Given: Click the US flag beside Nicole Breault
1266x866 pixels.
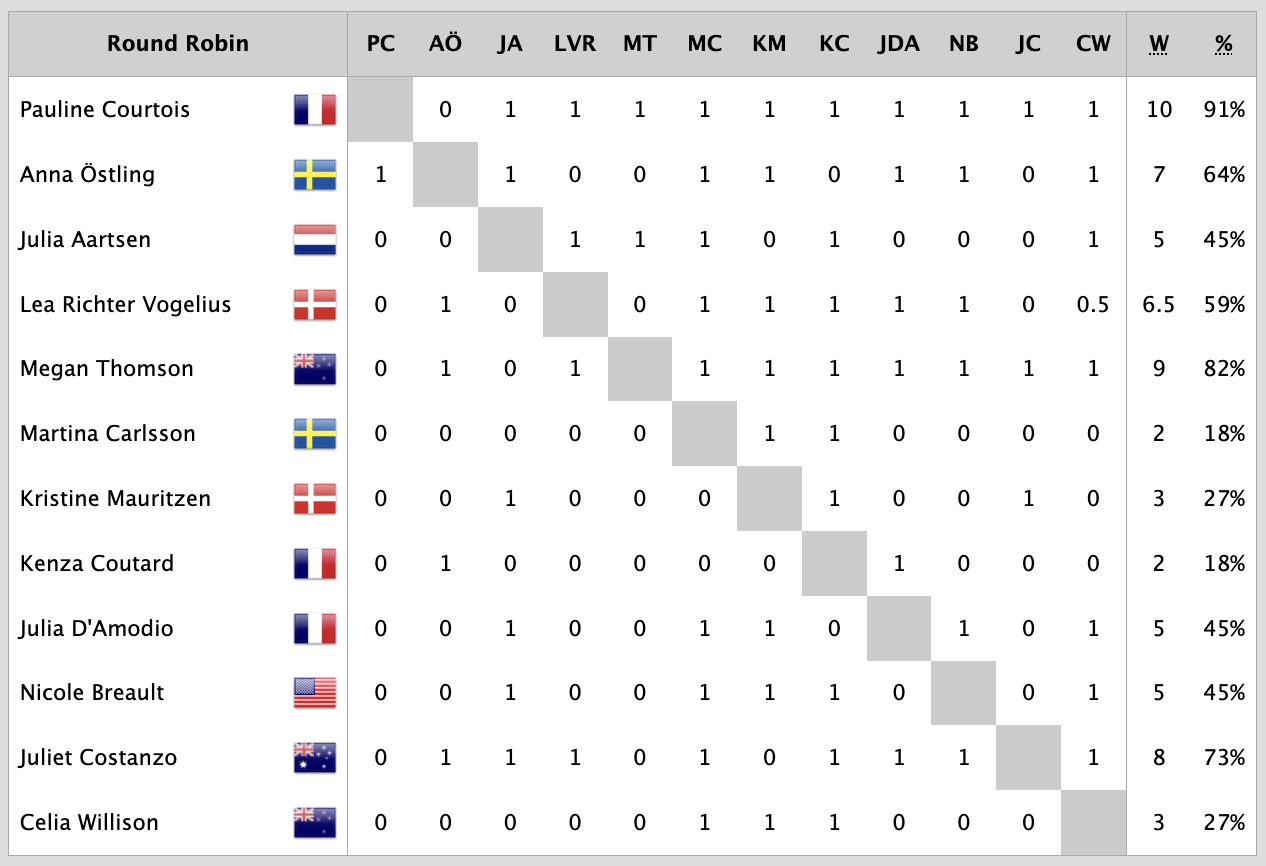Looking at the screenshot, I should 315,693.
